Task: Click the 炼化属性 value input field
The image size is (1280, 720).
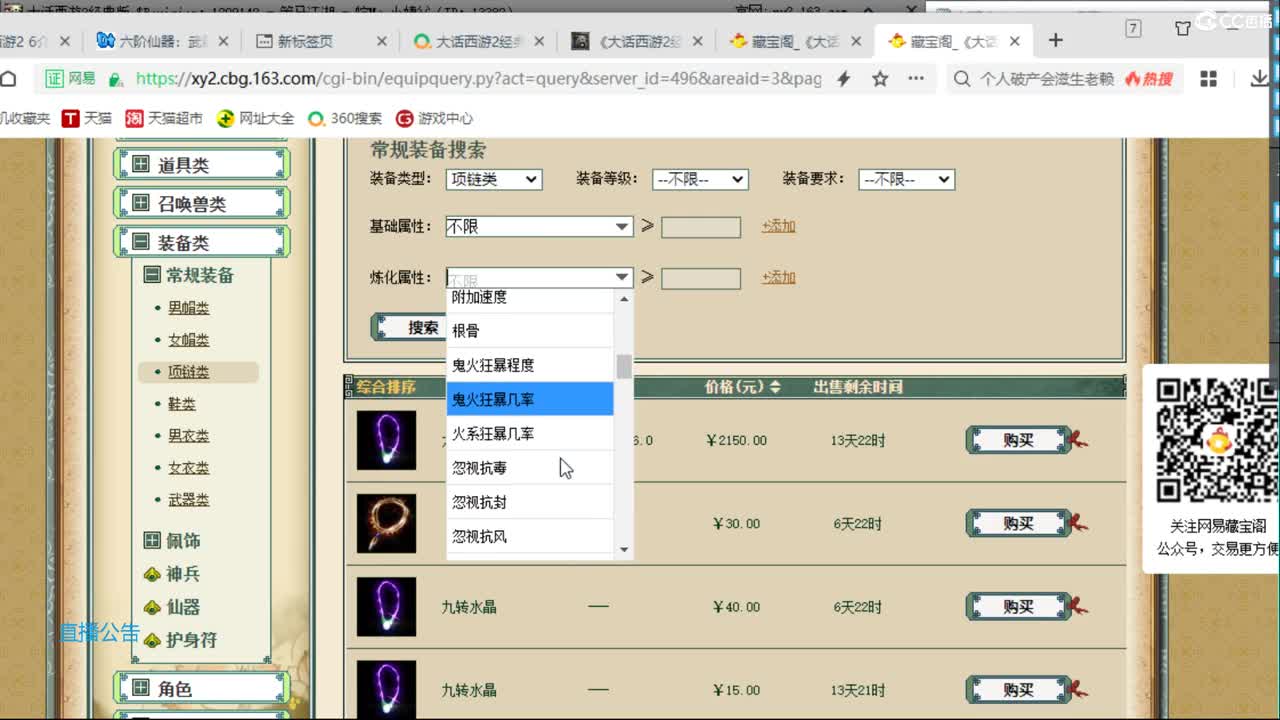Action: tap(701, 278)
